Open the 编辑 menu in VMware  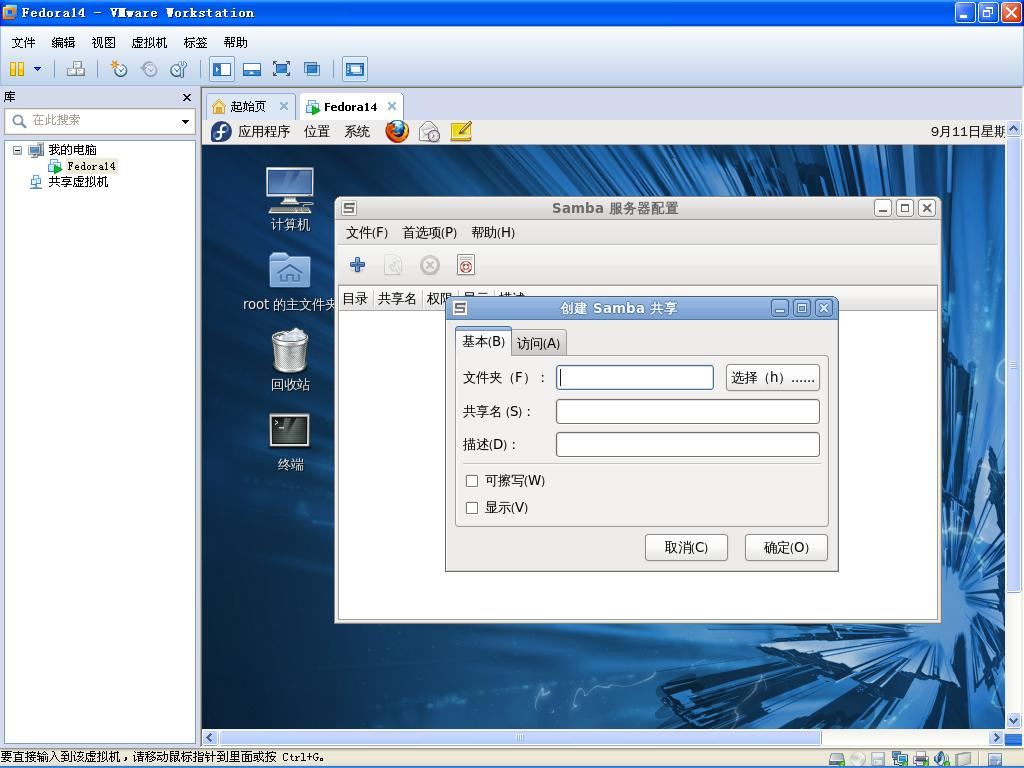coord(63,42)
